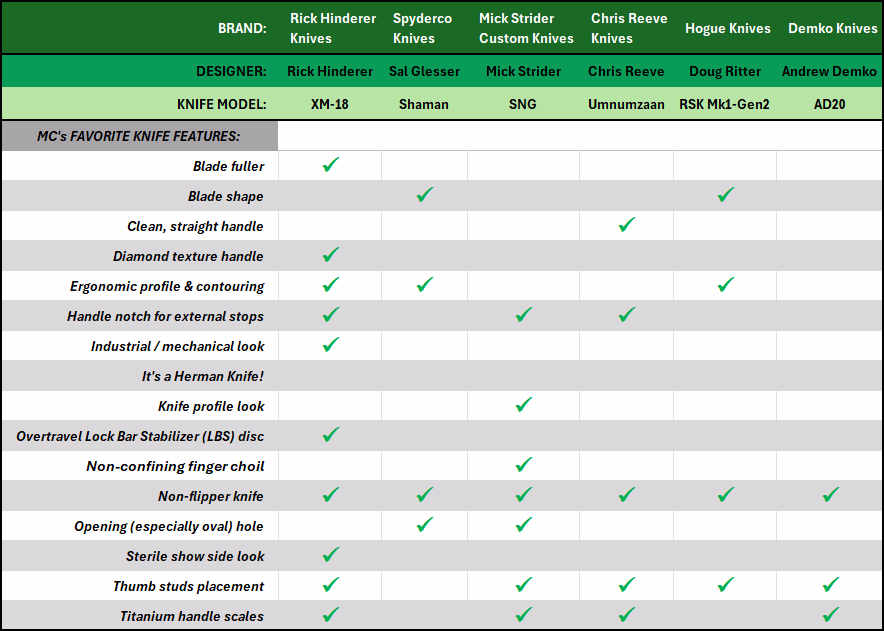Select the Sal Glesser designer cell

pos(424,71)
